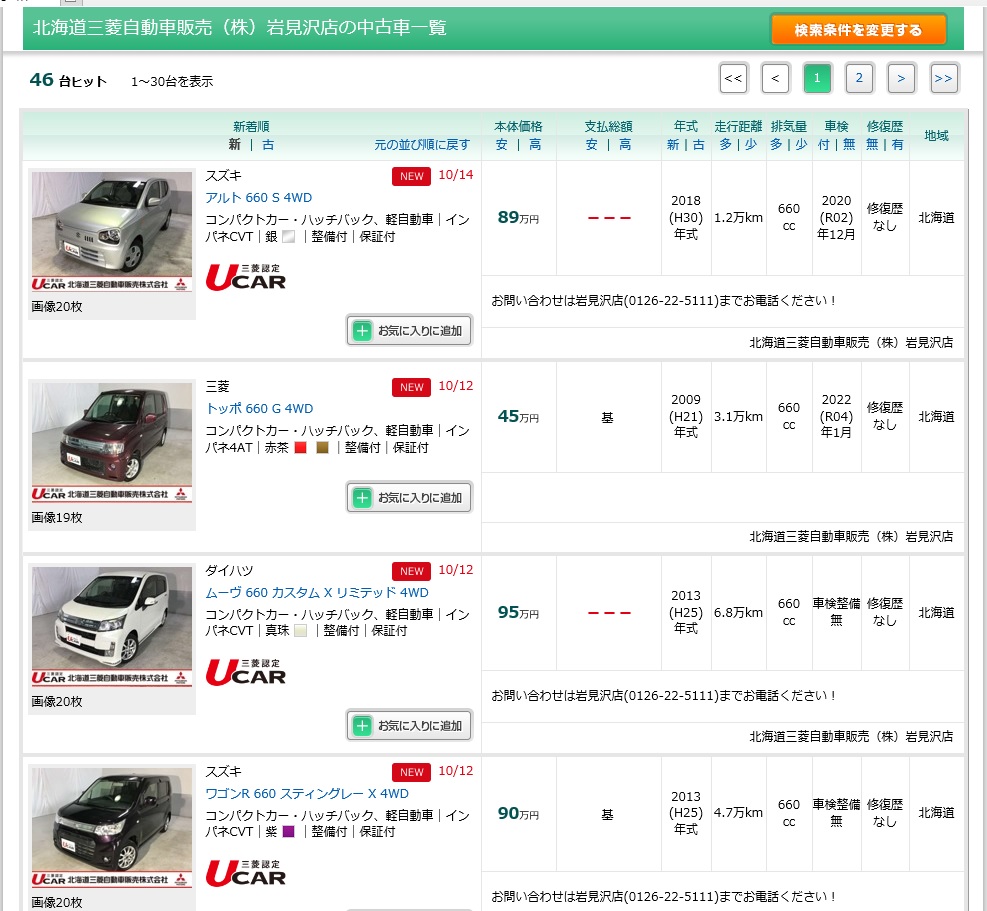Click the purple color swatch on the ワゴンR listing
987x911 pixels.
[289, 832]
